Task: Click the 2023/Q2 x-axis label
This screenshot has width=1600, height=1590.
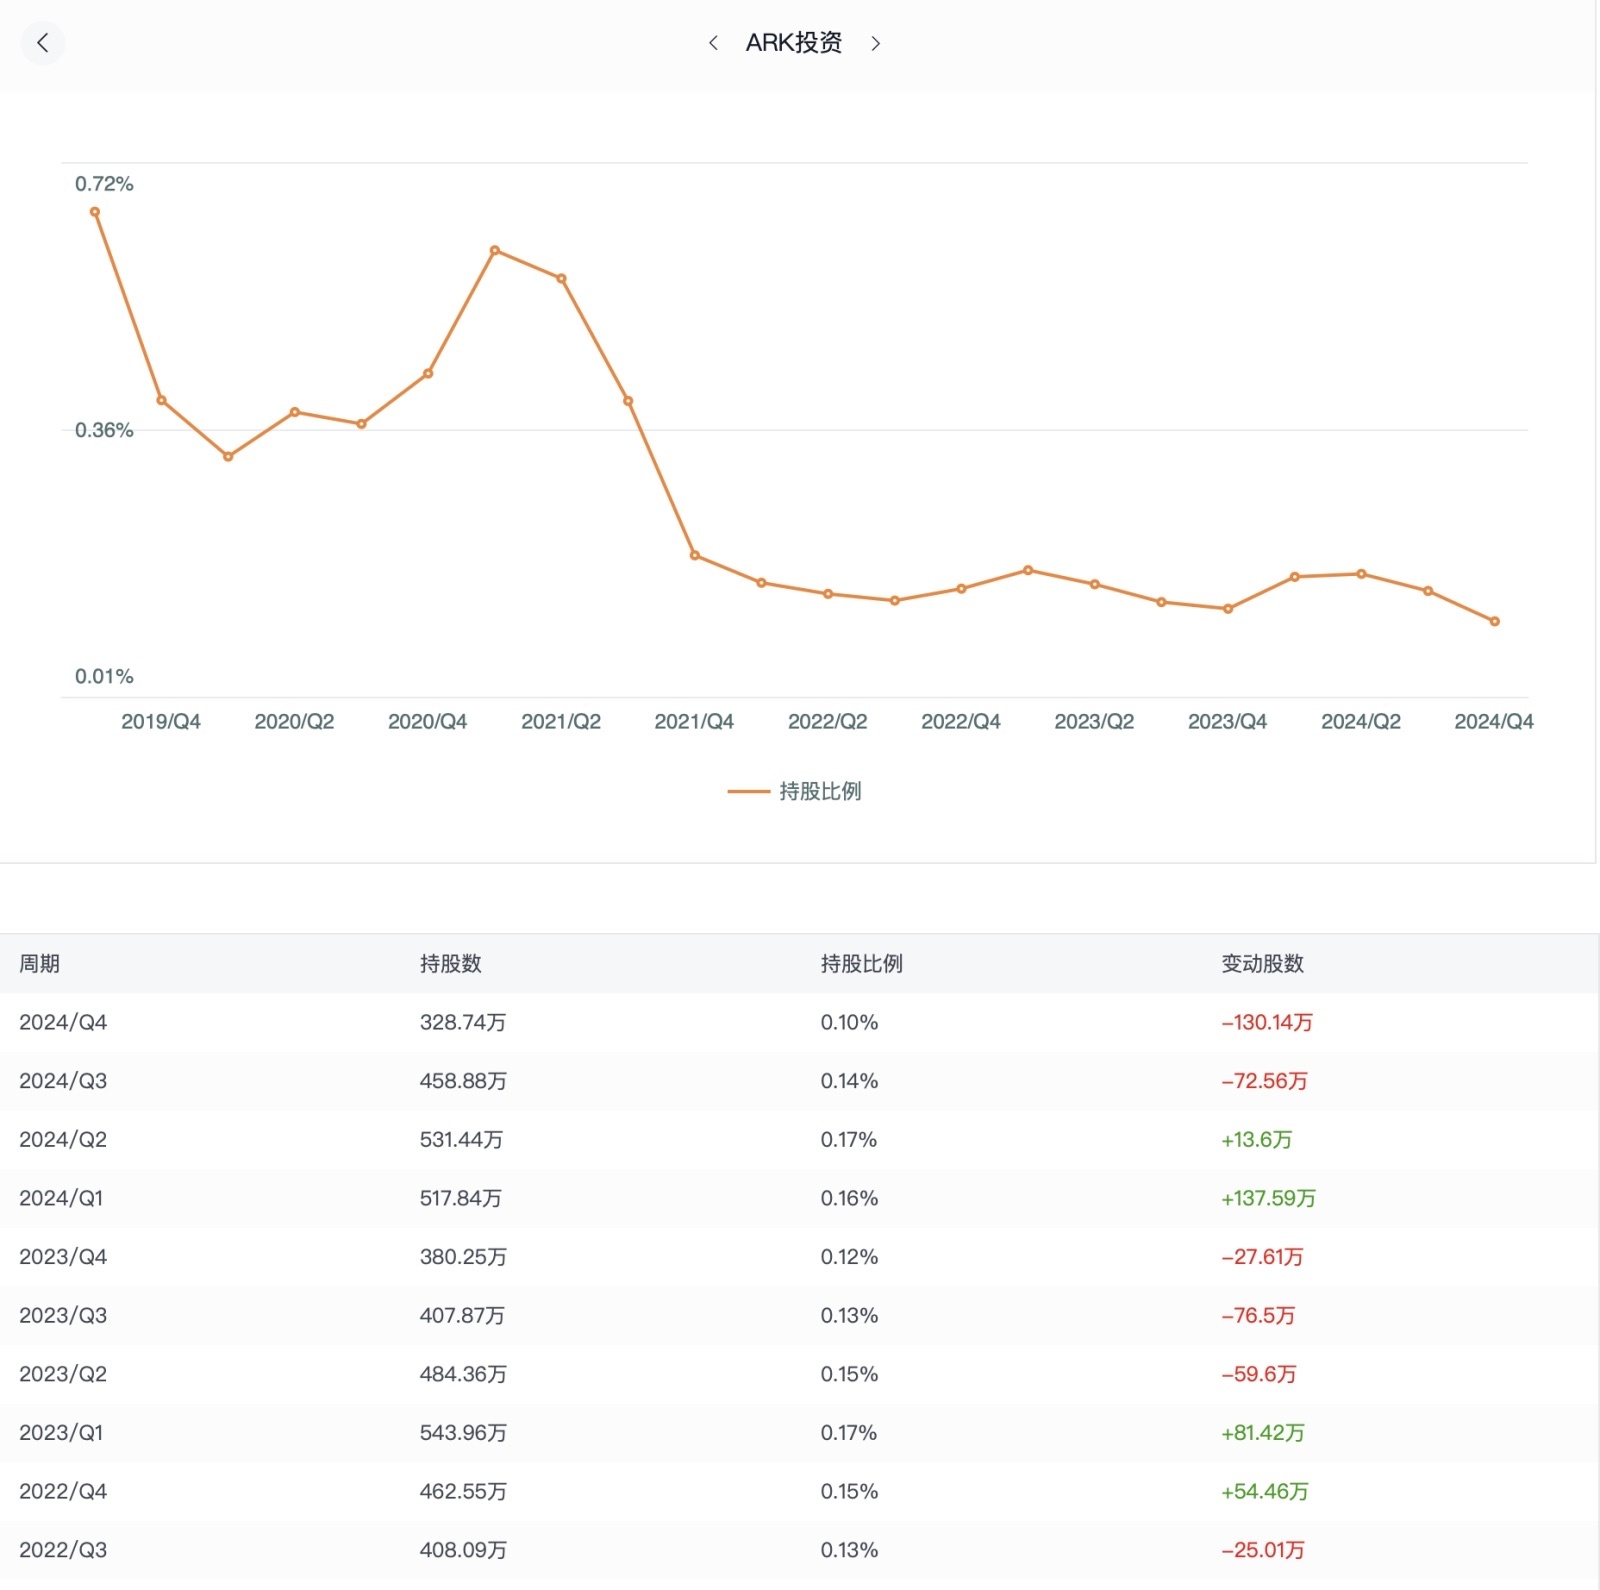Action: tap(1094, 722)
